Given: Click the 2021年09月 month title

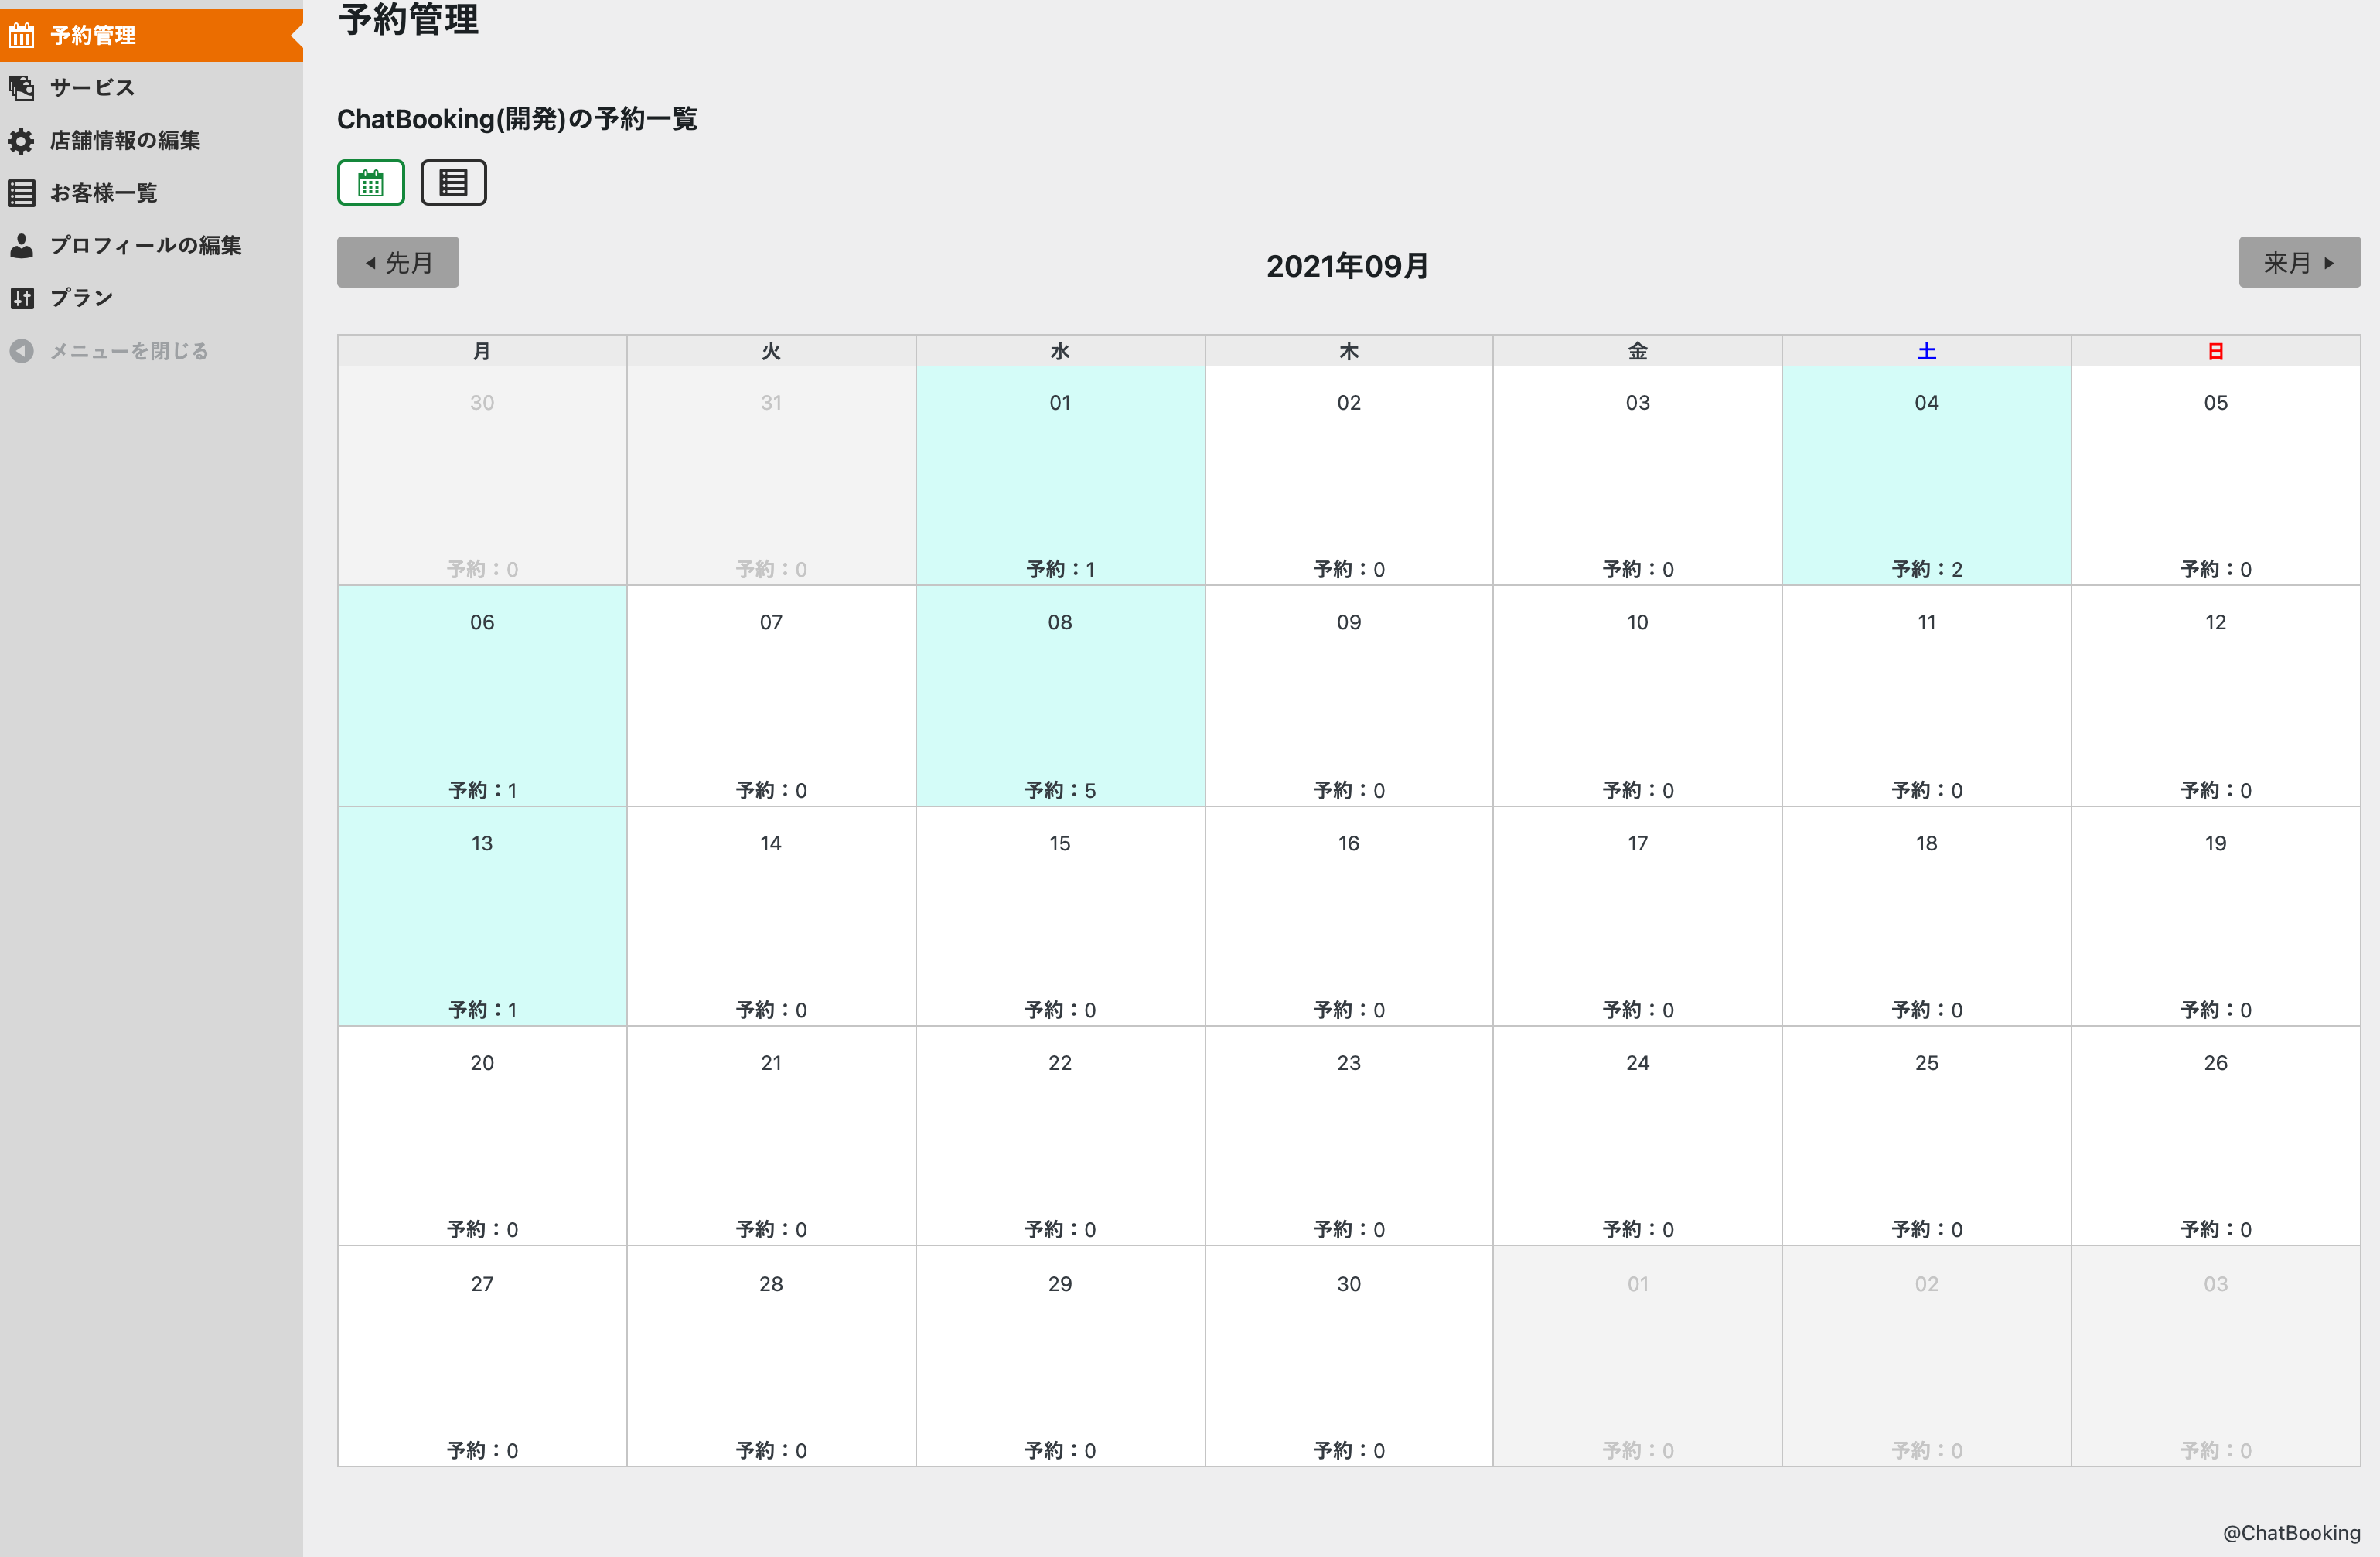Looking at the screenshot, I should point(1347,266).
